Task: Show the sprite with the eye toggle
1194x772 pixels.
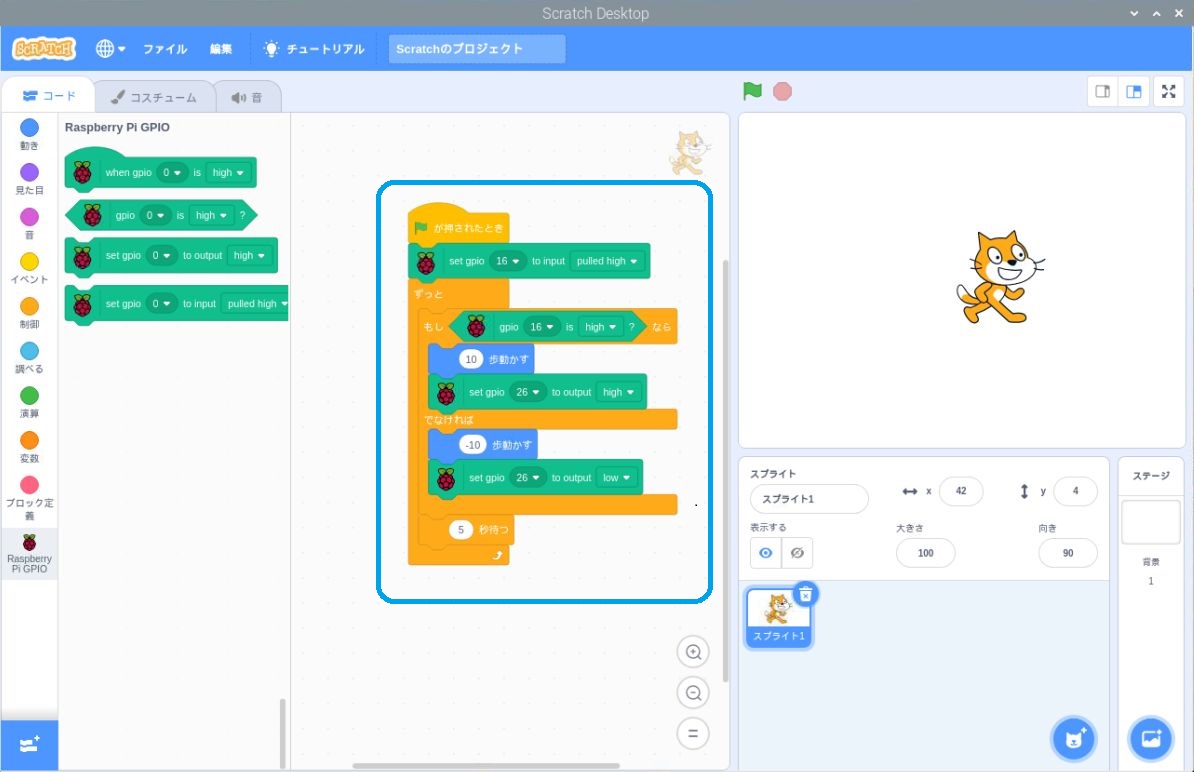Action: coord(765,553)
